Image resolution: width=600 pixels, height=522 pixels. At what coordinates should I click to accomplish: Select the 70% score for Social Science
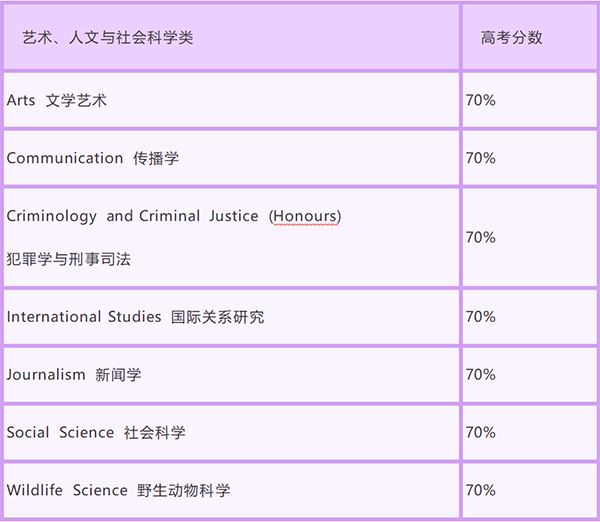point(480,432)
